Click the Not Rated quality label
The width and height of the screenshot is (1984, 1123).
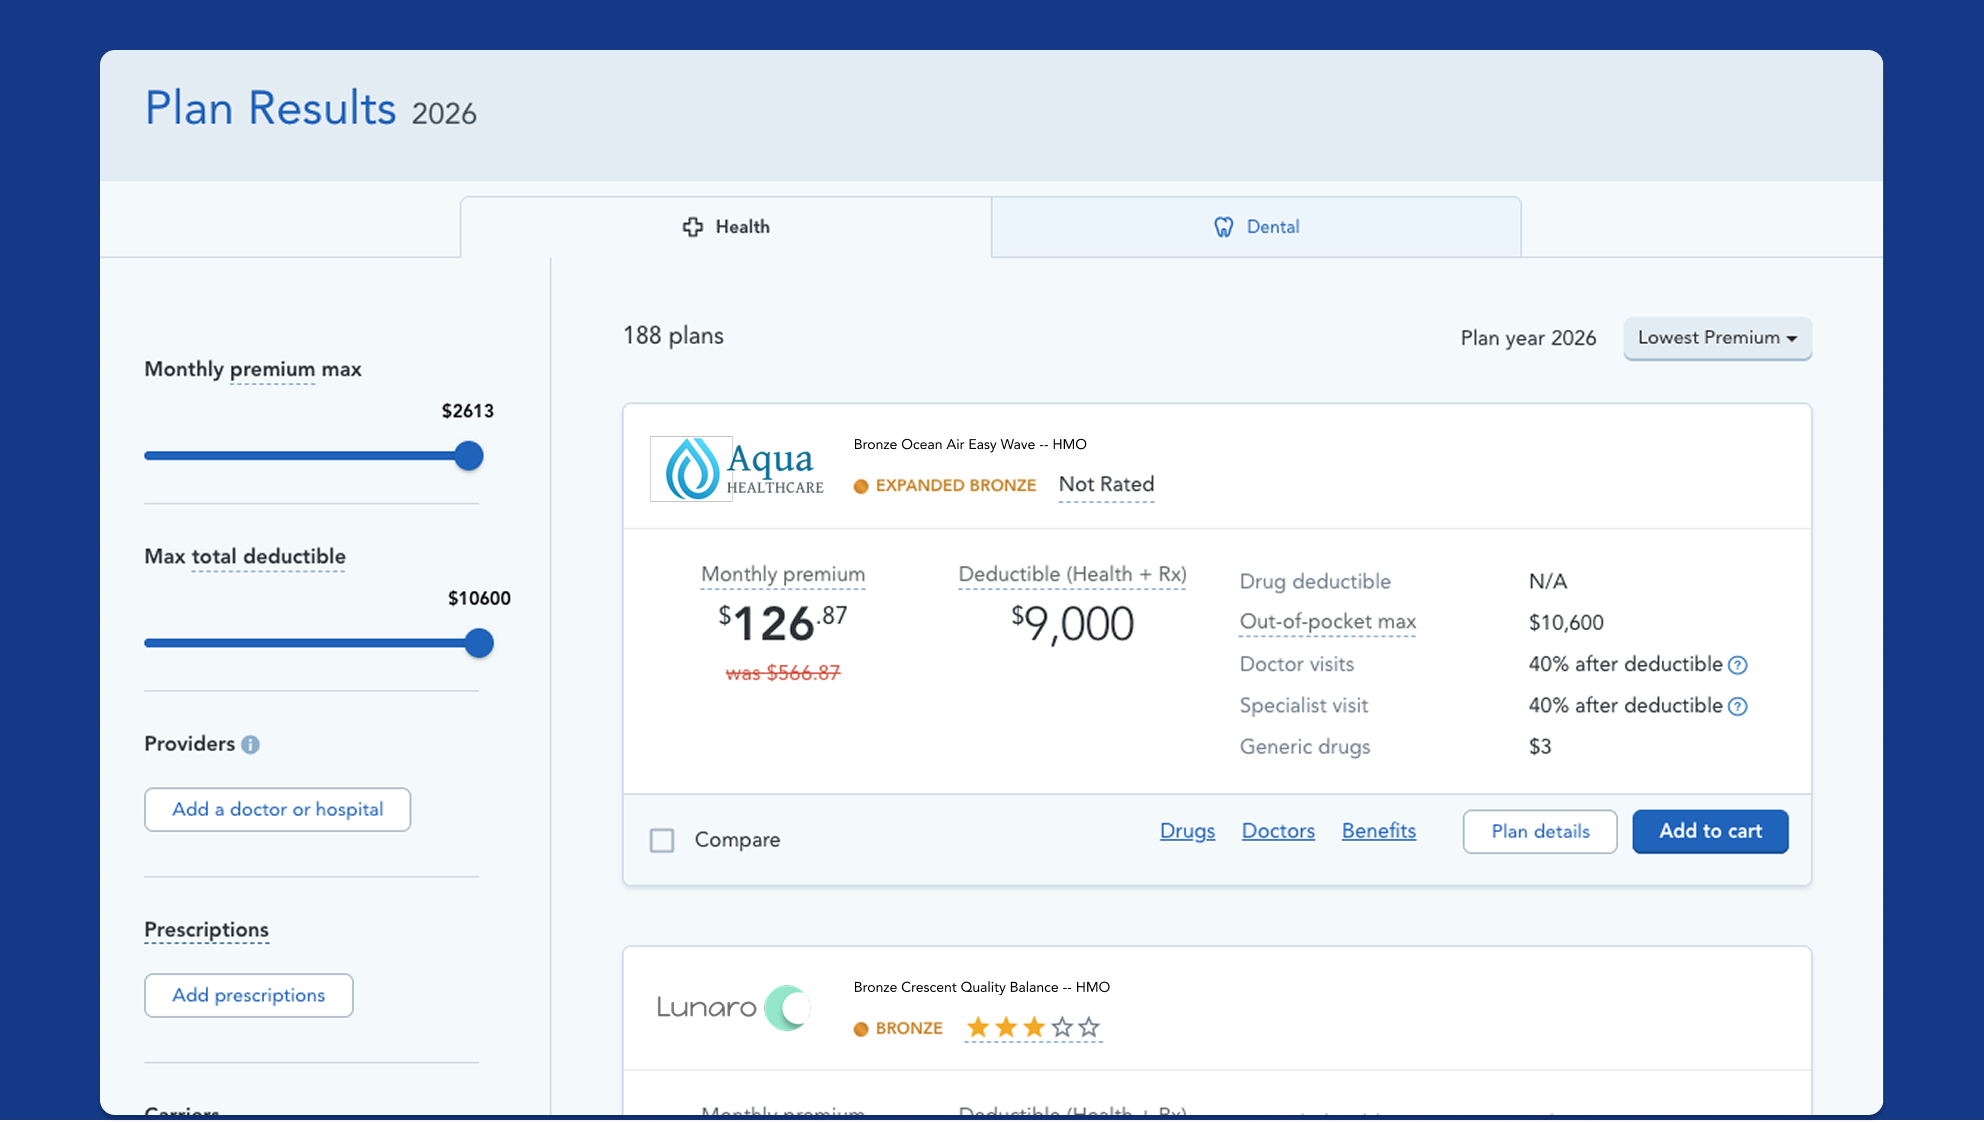[1106, 485]
